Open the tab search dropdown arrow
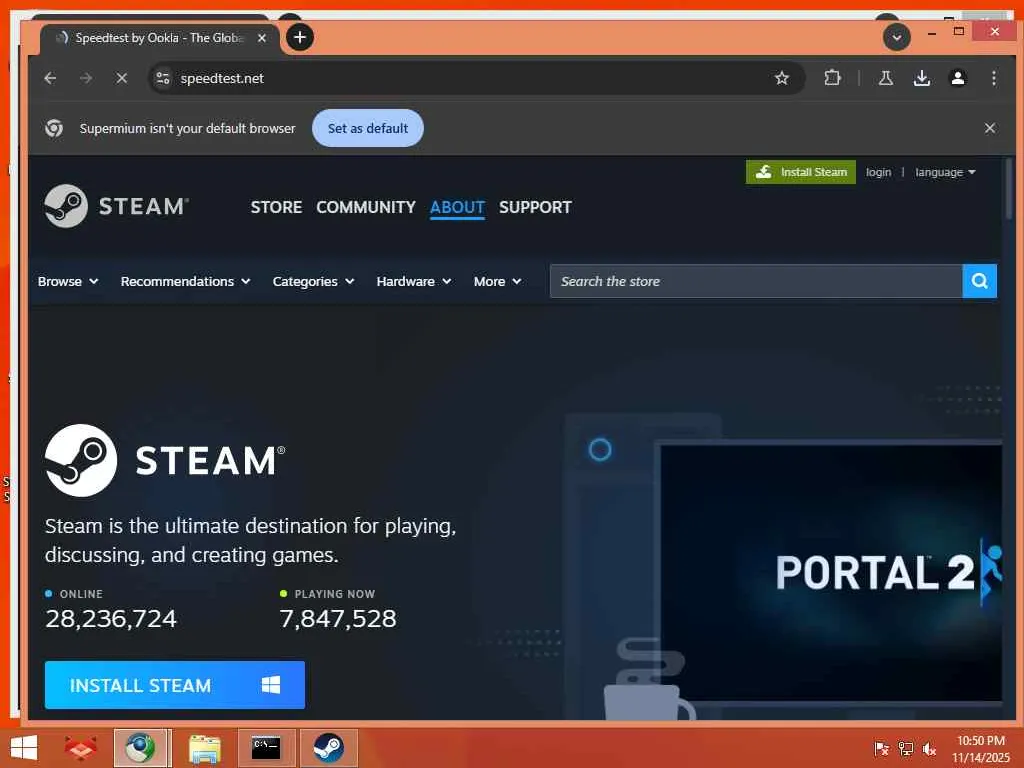This screenshot has width=1024, height=768. tap(897, 37)
